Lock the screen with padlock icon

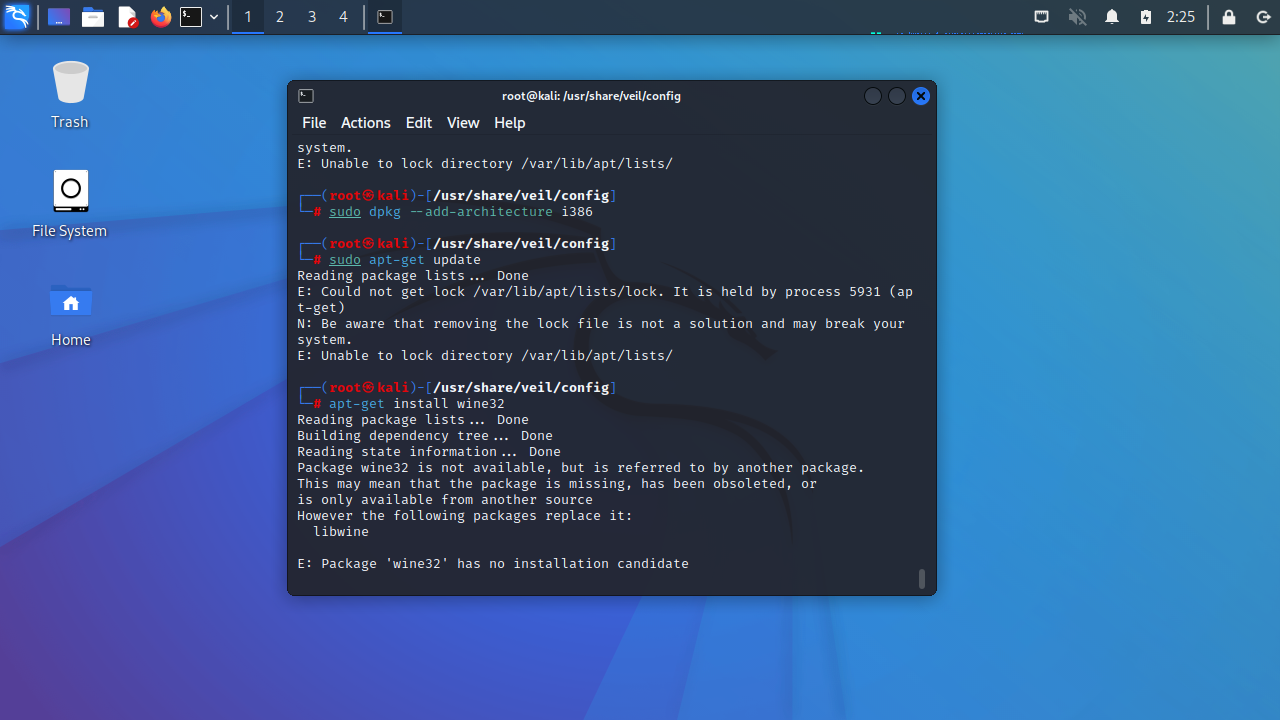pos(1229,17)
